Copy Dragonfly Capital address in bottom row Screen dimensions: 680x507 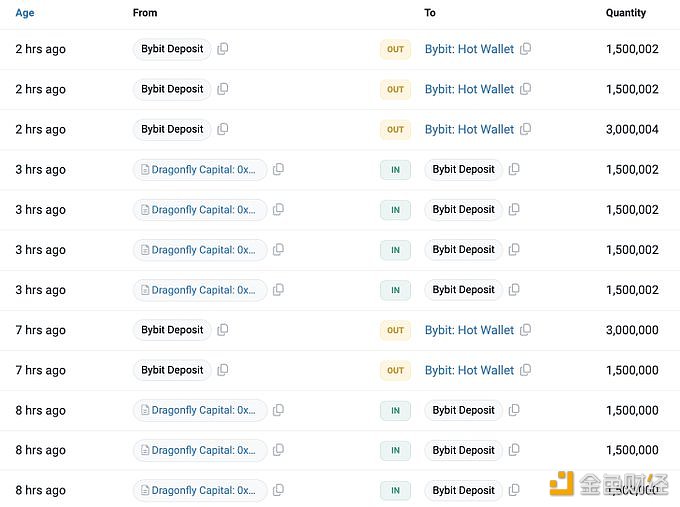(278, 490)
